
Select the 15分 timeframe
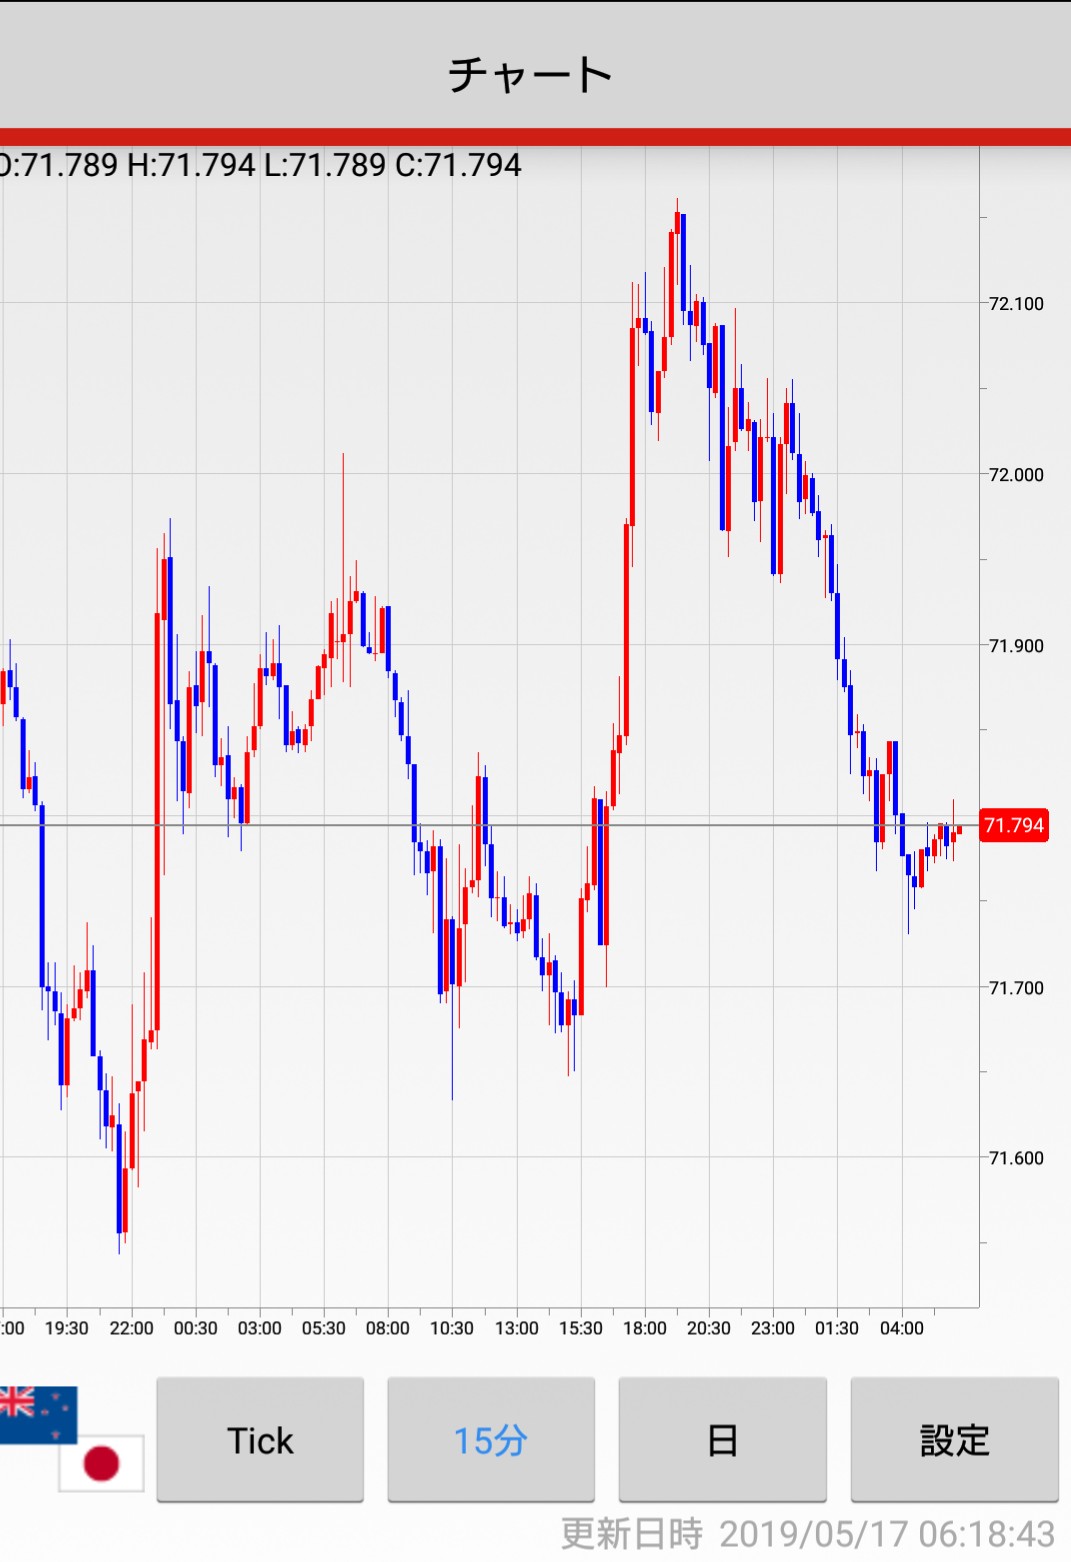click(x=491, y=1439)
